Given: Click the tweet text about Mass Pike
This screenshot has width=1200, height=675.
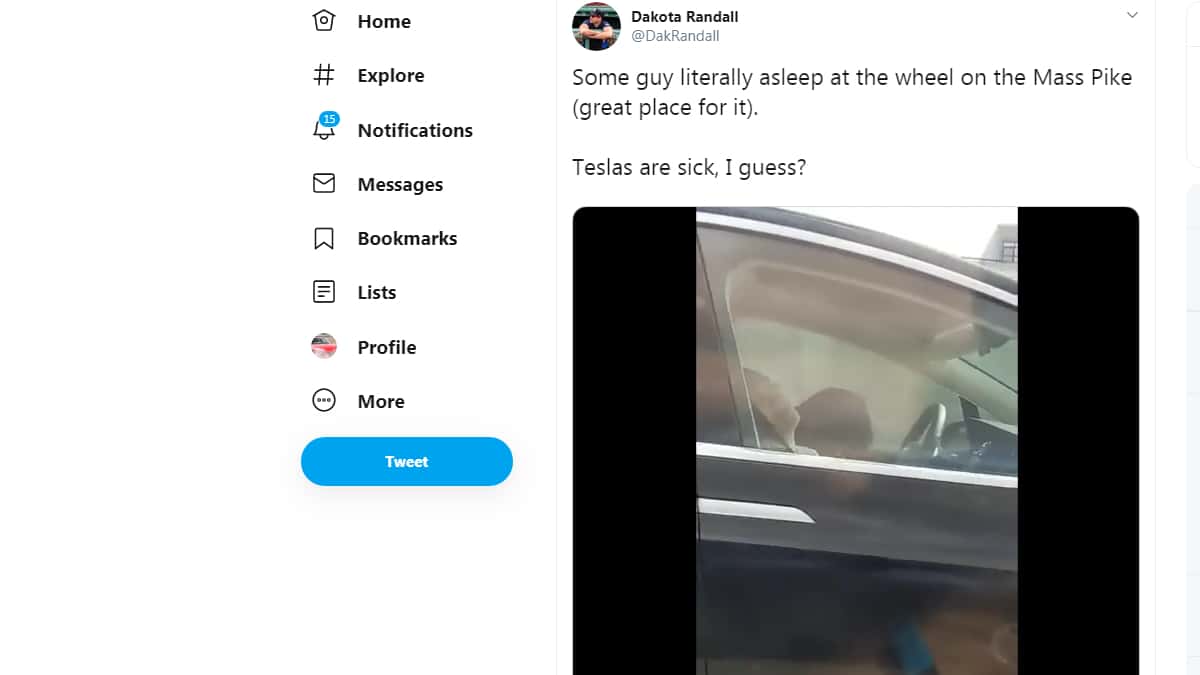Looking at the screenshot, I should (852, 122).
